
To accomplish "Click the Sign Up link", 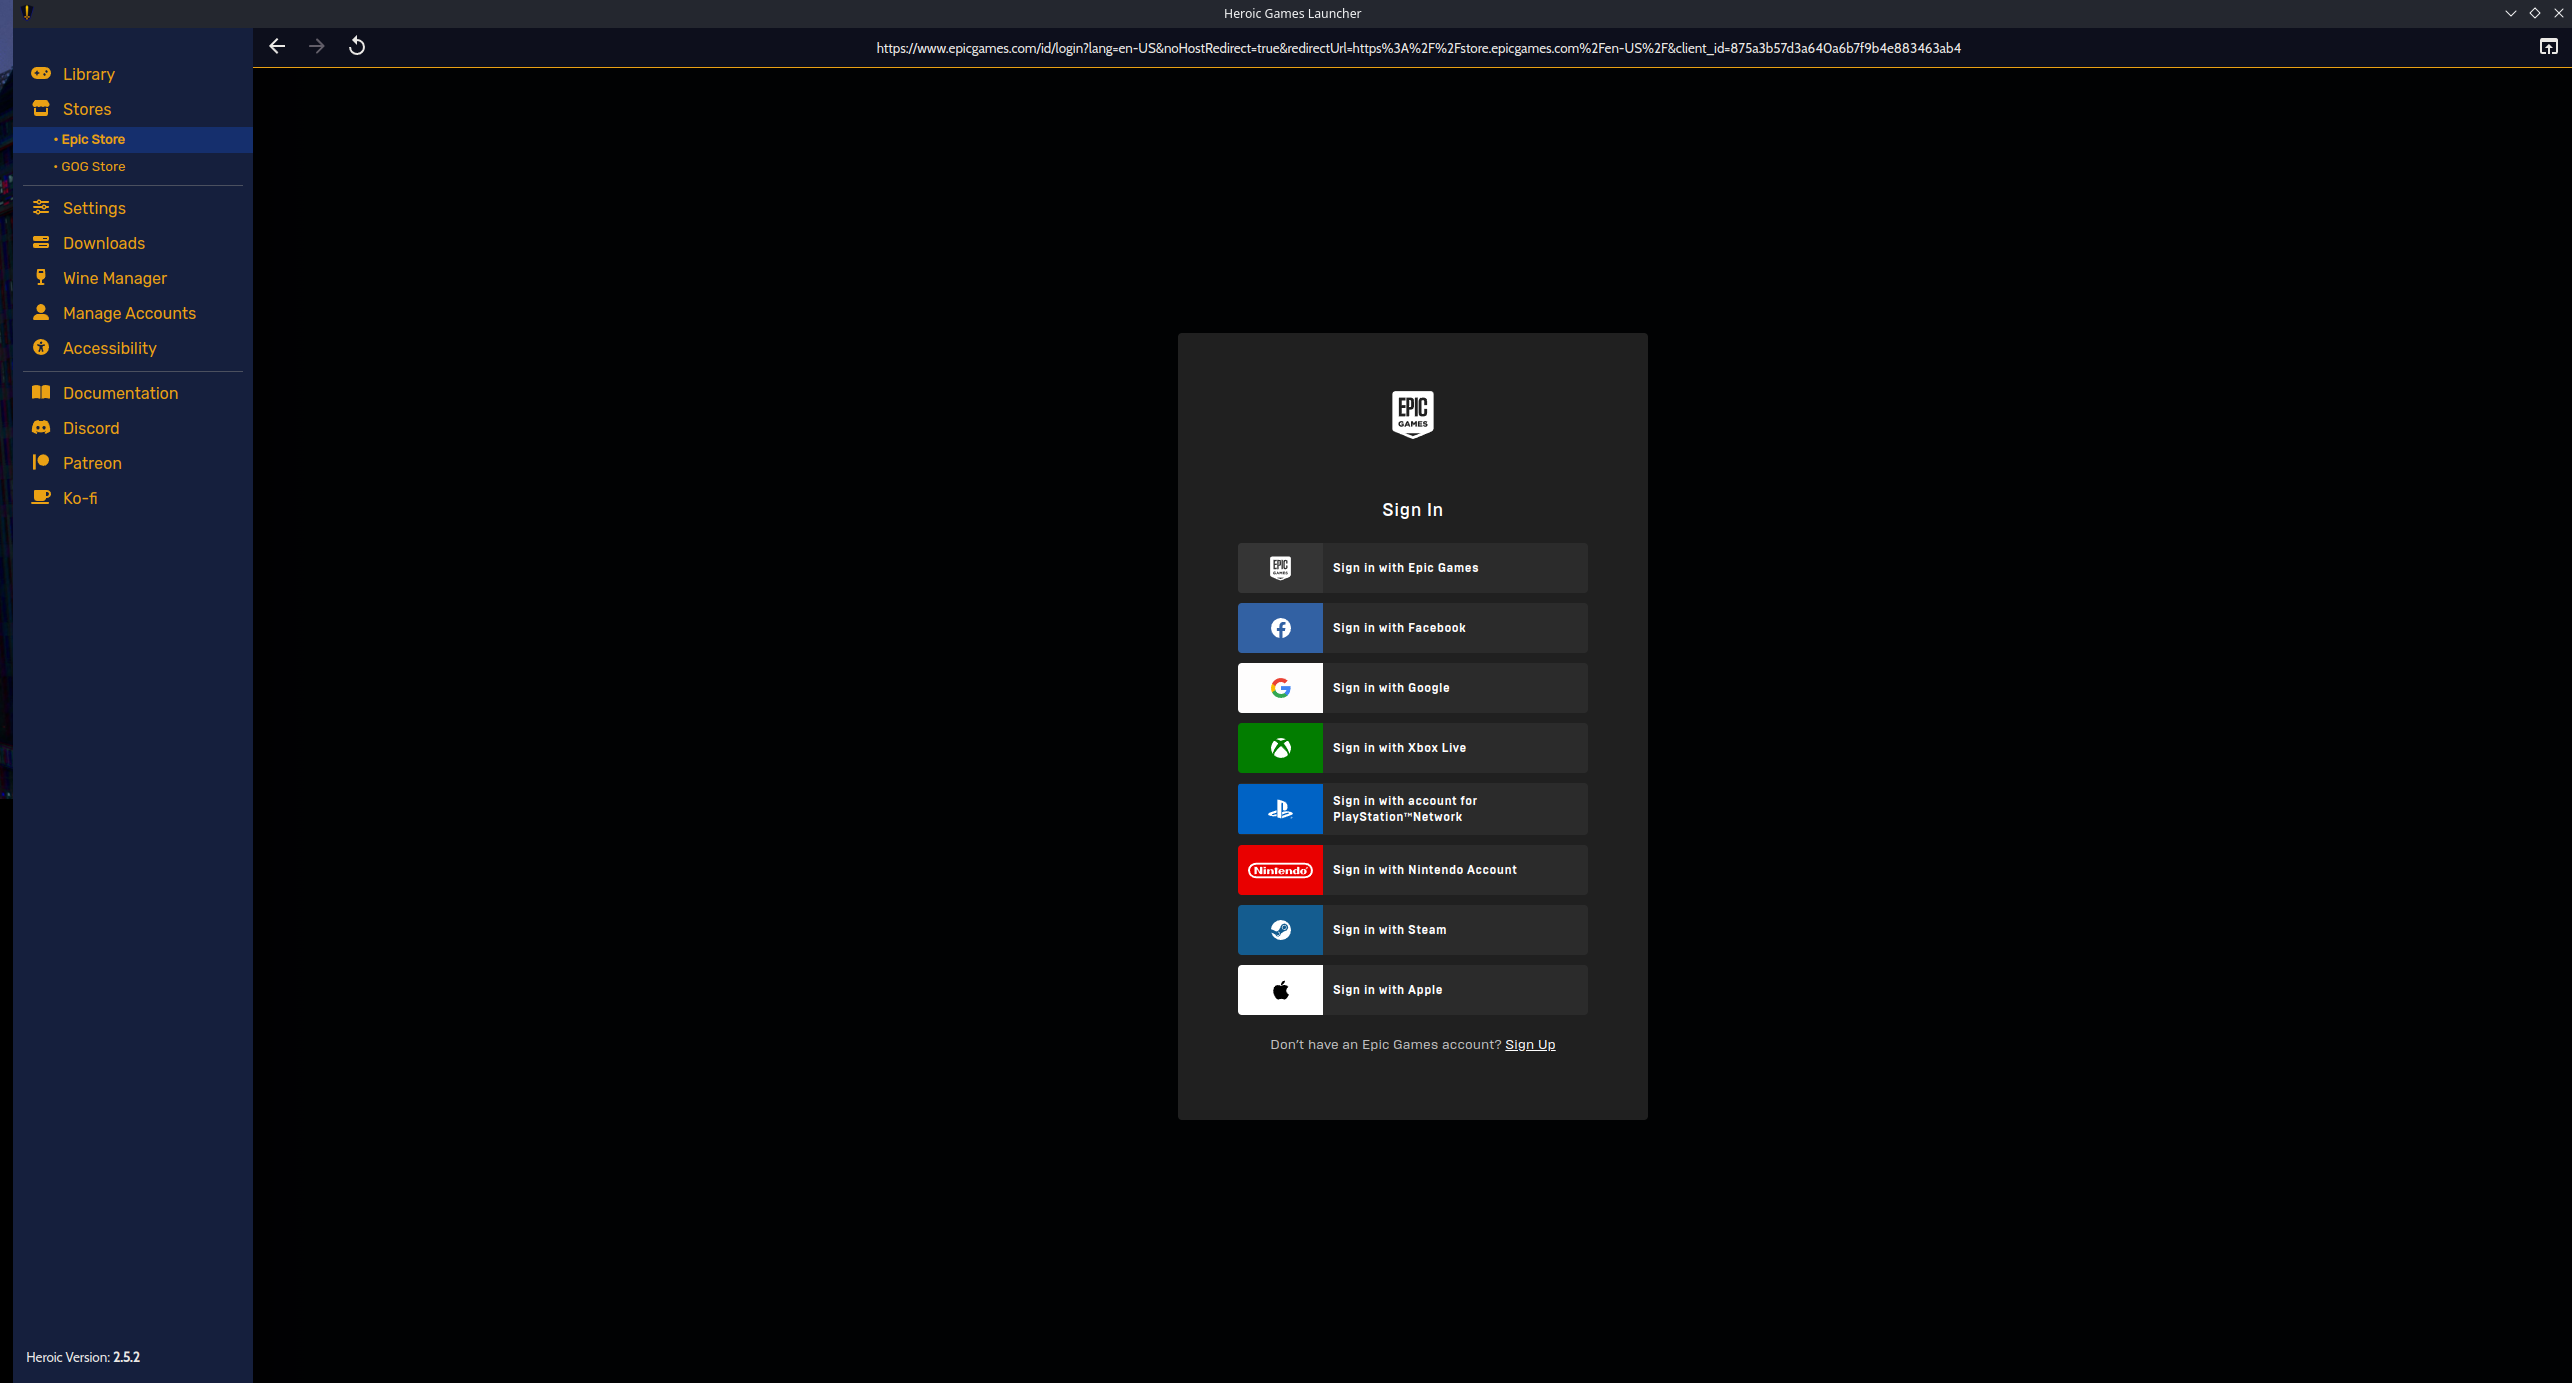I will click(1529, 1042).
